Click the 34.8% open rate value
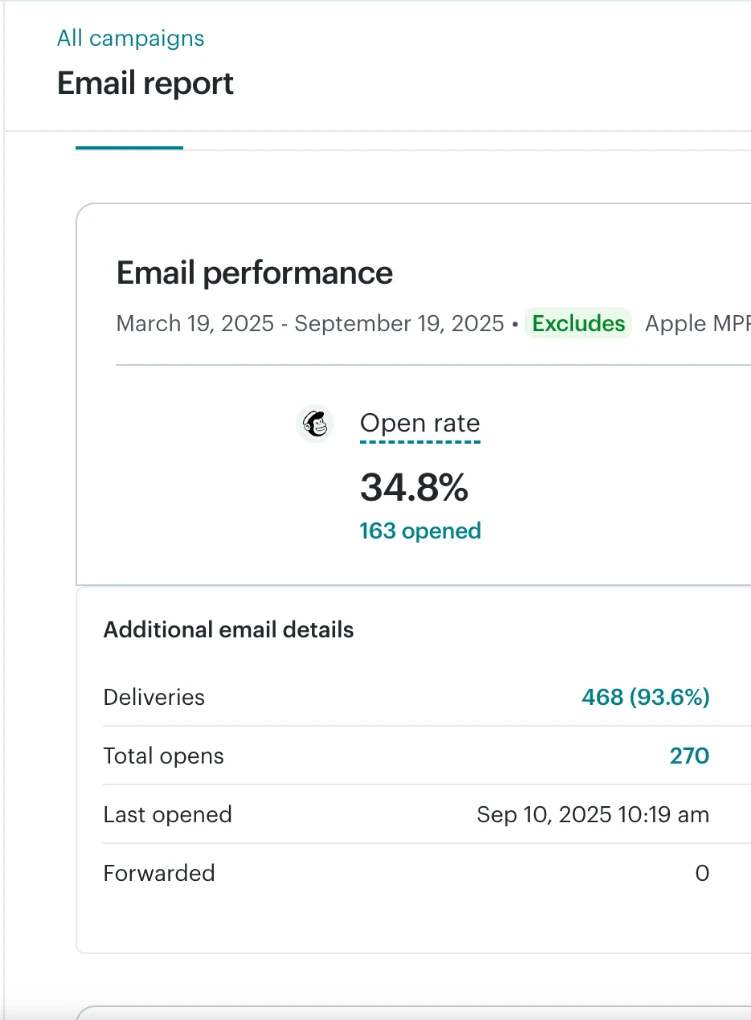 coord(414,487)
